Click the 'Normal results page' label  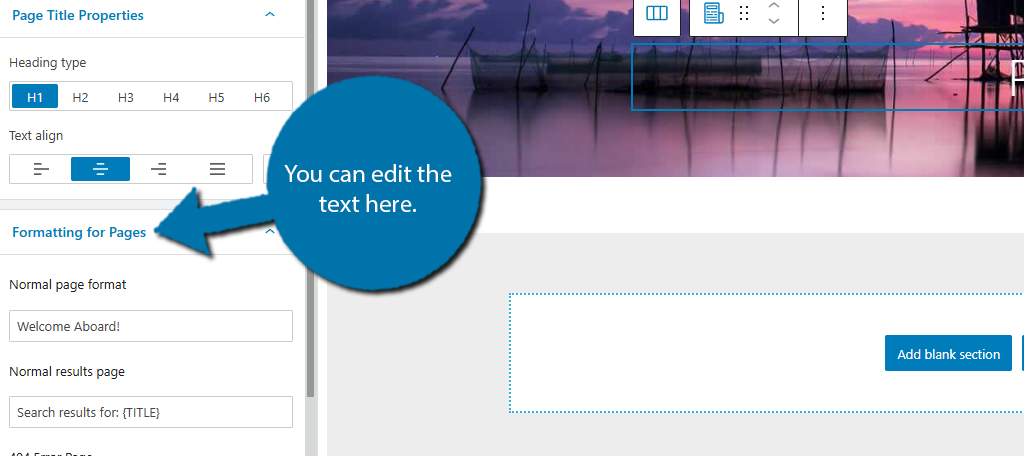coord(67,372)
